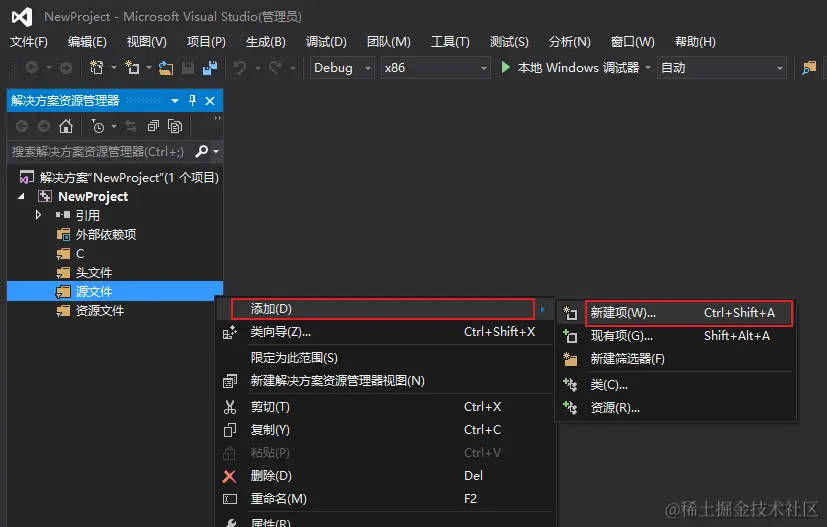Click Solution Explorer forward button

point(44,126)
